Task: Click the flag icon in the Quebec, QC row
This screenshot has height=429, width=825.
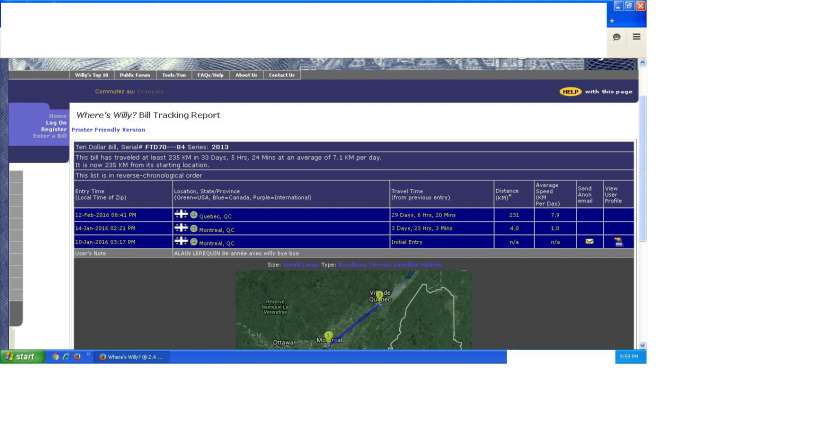Action: point(181,214)
